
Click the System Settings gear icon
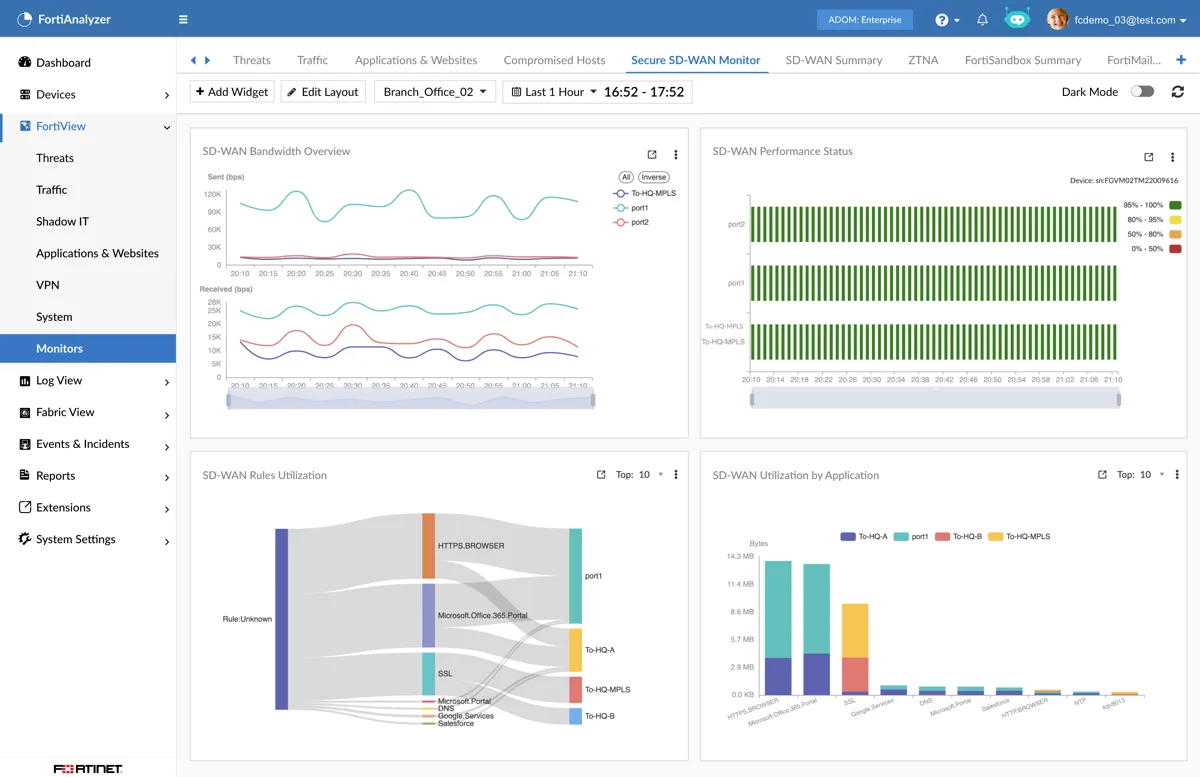click(25, 539)
